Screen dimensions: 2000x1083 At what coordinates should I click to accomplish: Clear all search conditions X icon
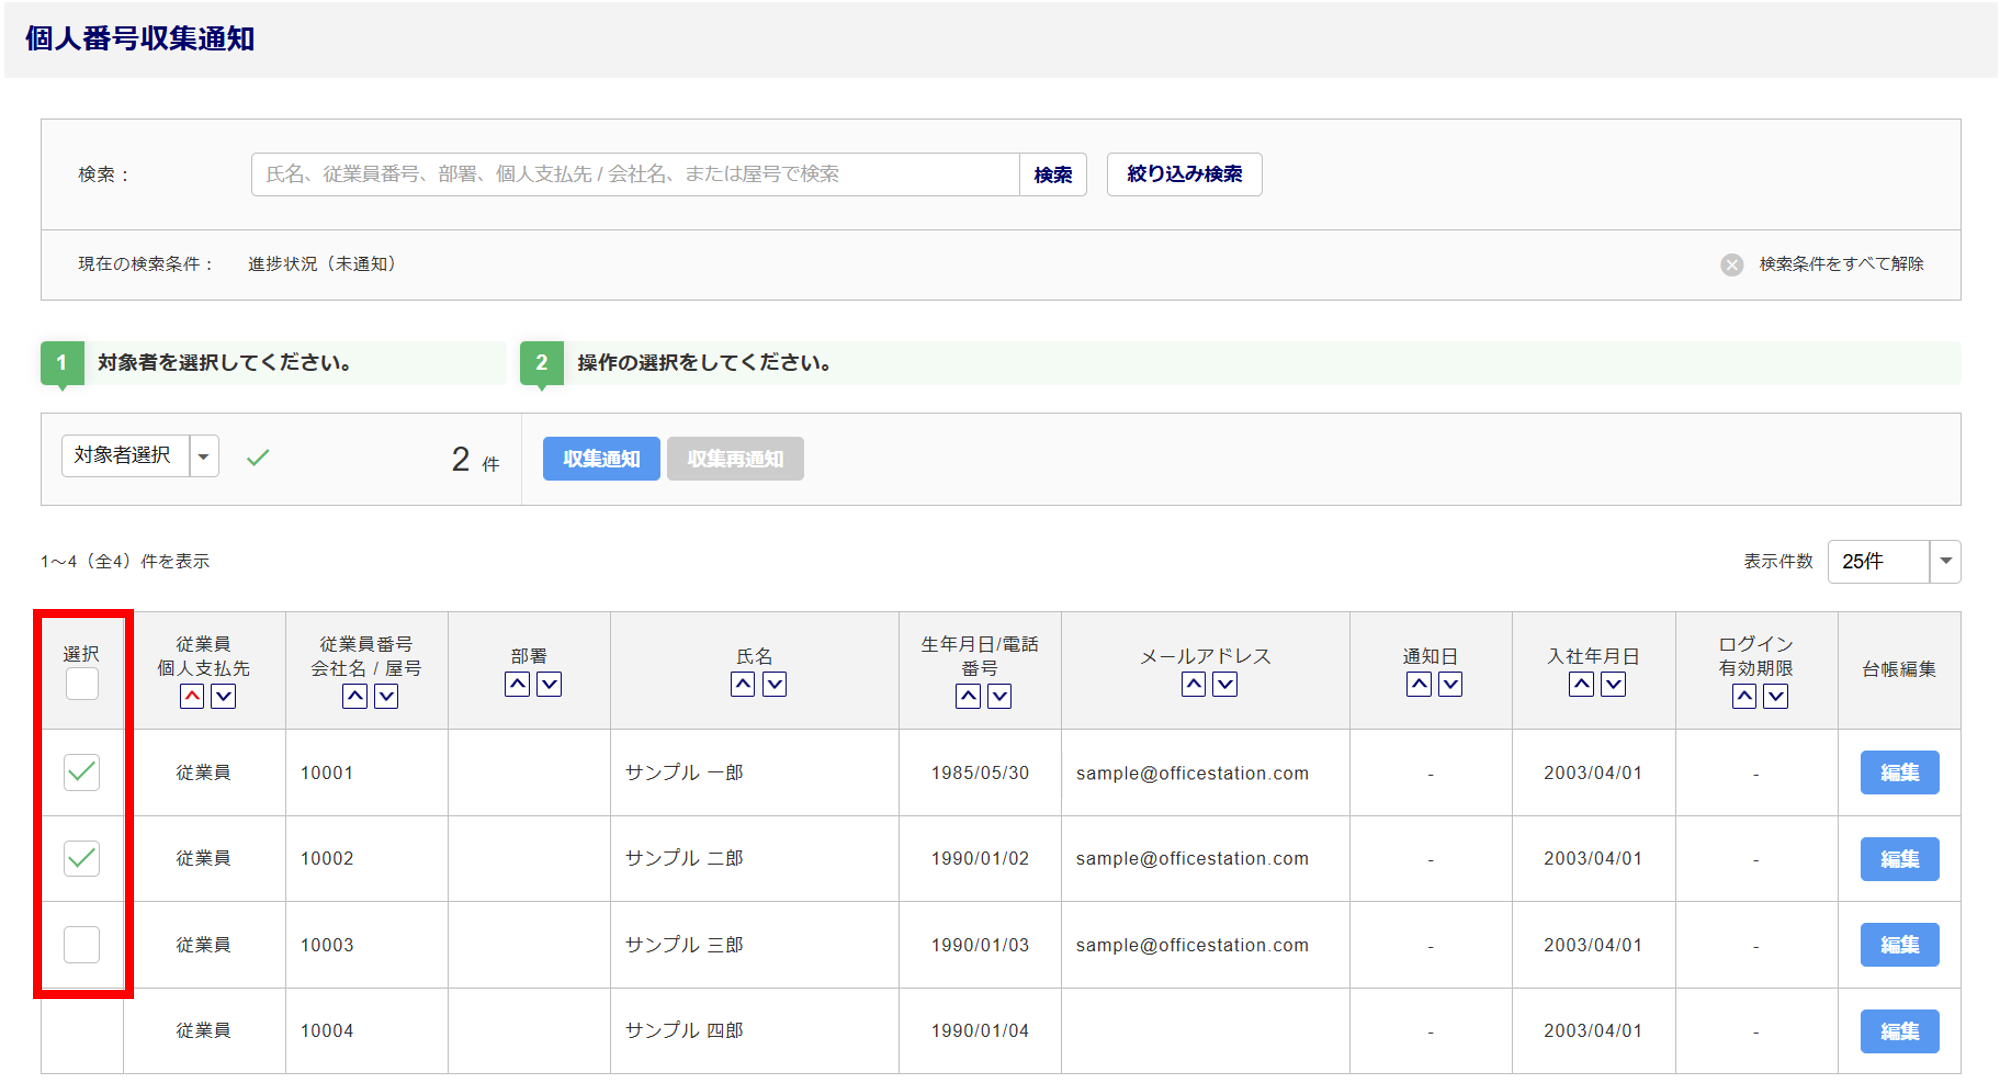tap(1732, 264)
